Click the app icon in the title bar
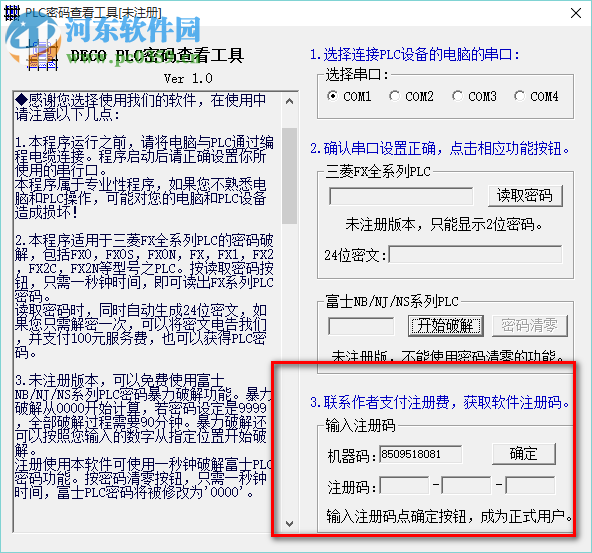This screenshot has width=592, height=553. (x=11, y=12)
